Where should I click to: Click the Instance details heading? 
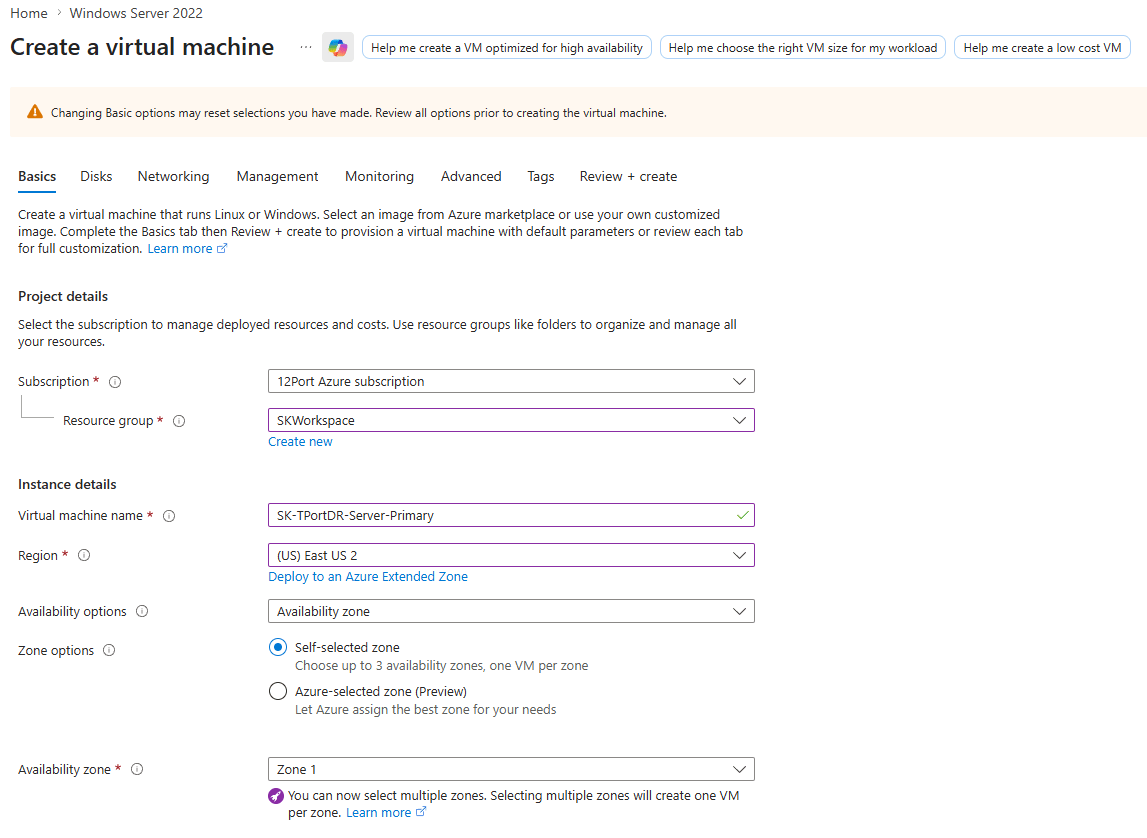pyautogui.click(x=67, y=484)
